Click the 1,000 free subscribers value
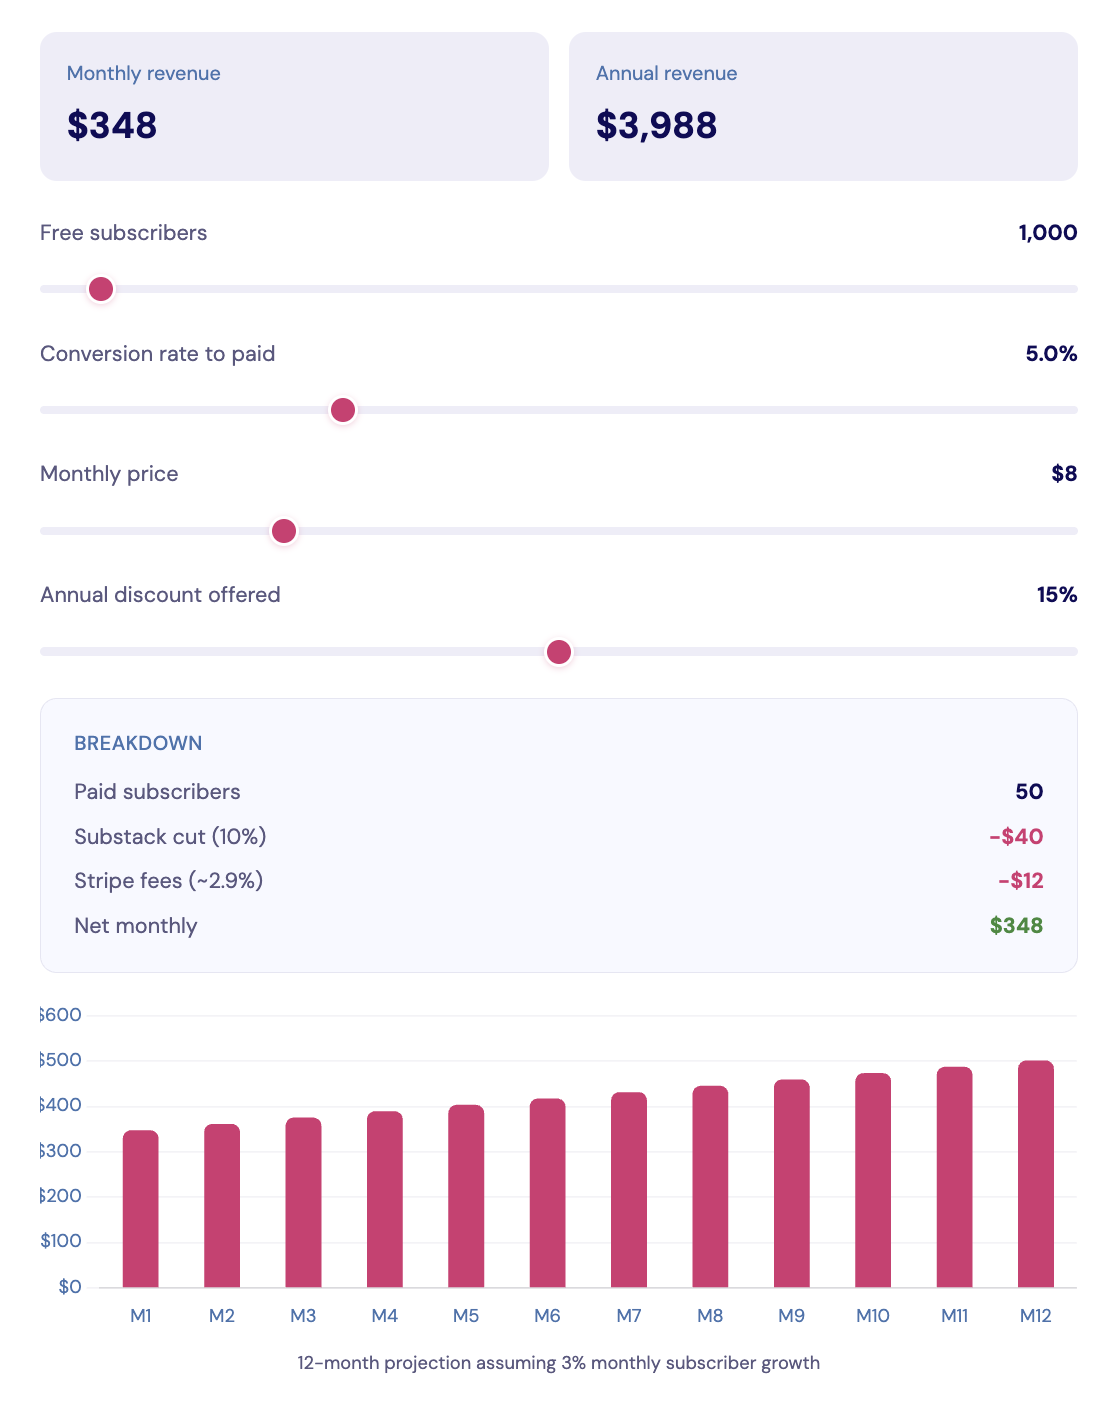The image size is (1116, 1406). coord(1046,232)
